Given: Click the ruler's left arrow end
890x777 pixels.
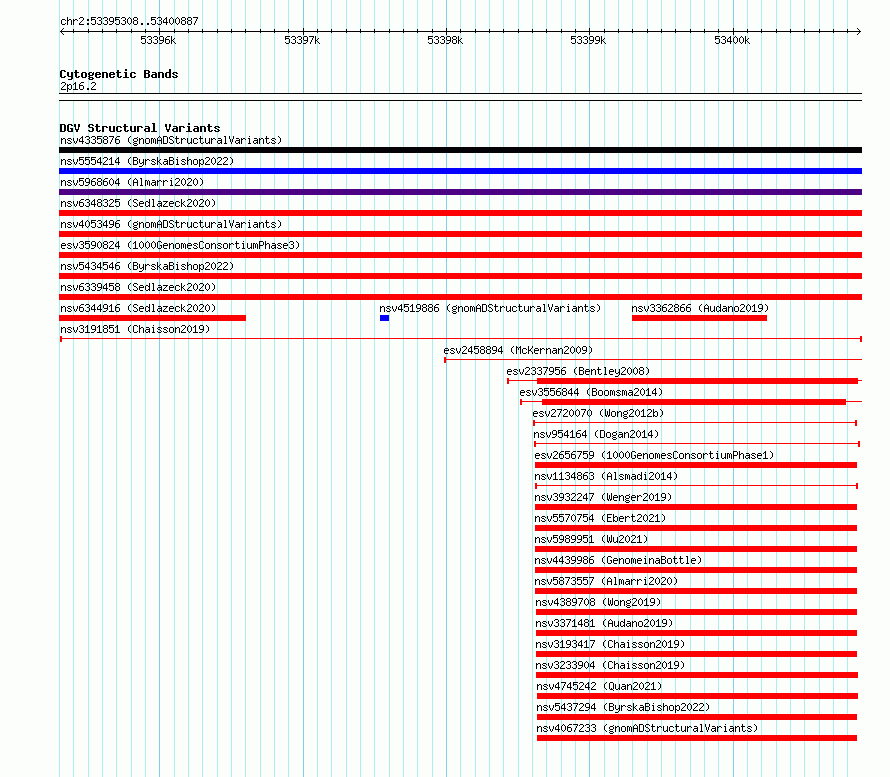Looking at the screenshot, I should coord(62,32).
